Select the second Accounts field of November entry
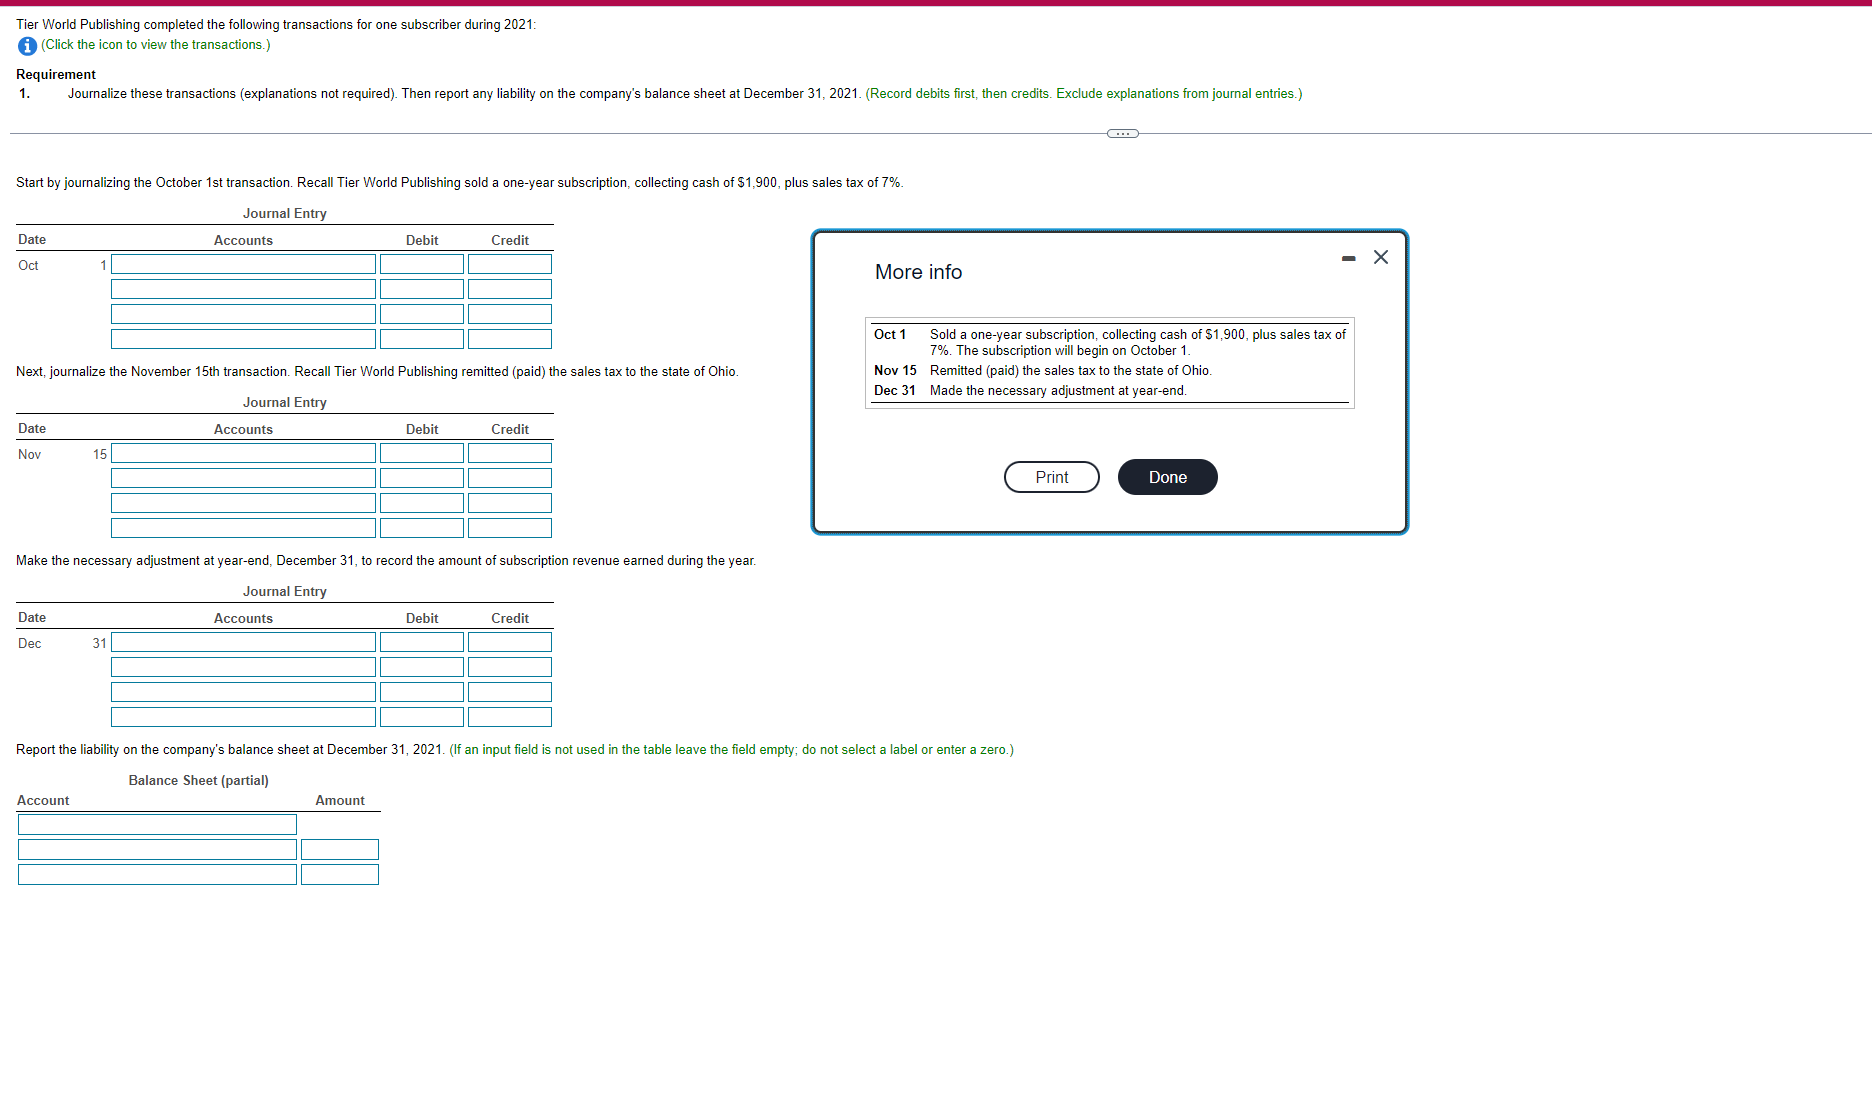Viewport: 1872px width, 1111px height. tap(243, 478)
